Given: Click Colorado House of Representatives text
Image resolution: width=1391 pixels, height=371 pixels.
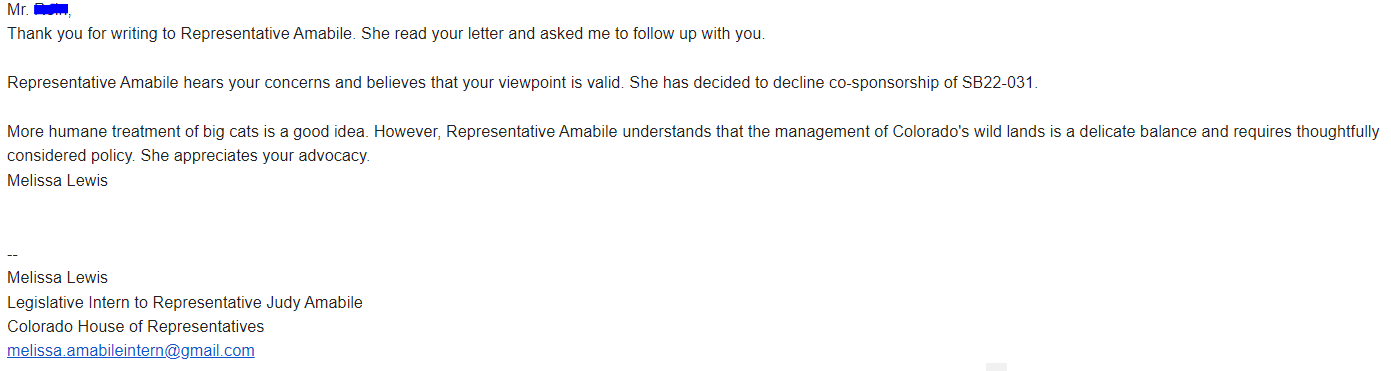Looking at the screenshot, I should point(136,327).
